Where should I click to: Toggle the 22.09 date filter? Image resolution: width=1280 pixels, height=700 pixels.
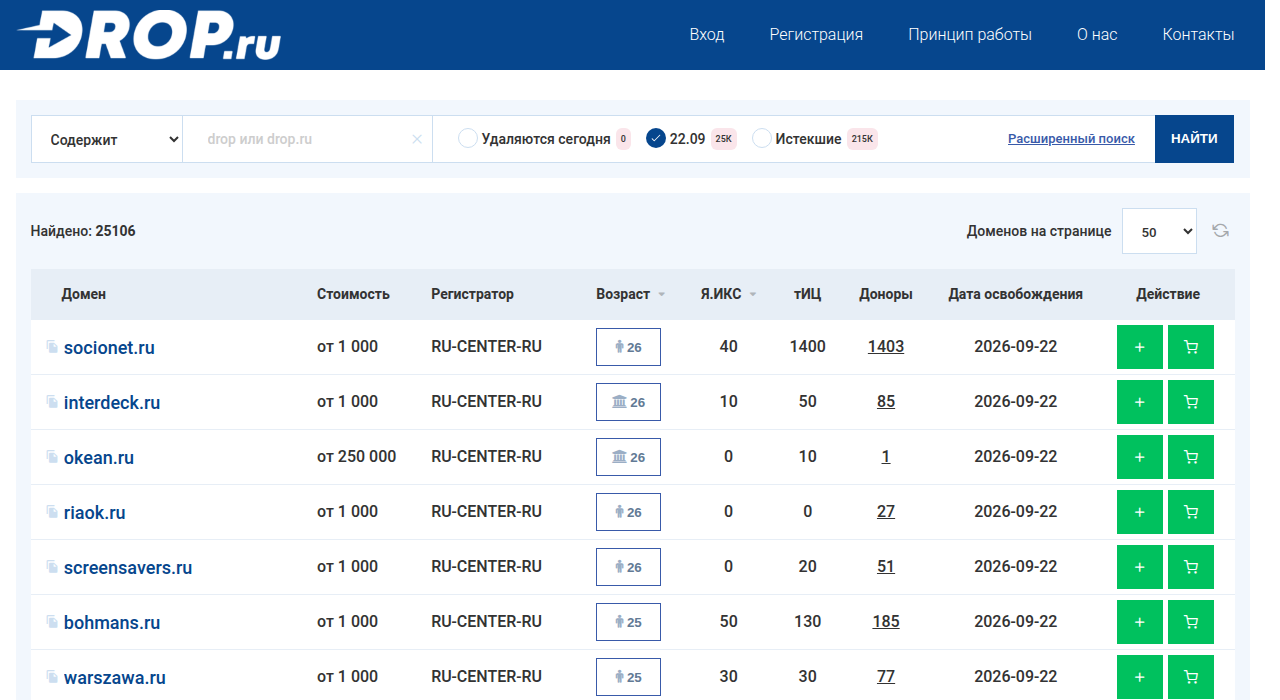[x=656, y=139]
